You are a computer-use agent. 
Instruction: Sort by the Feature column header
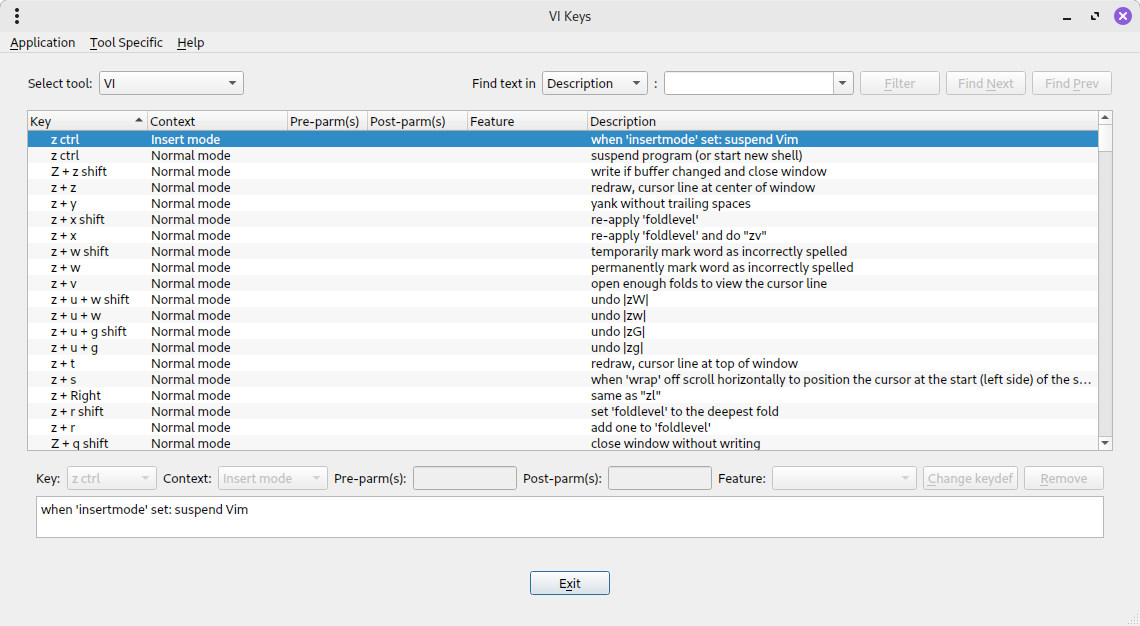(x=527, y=121)
